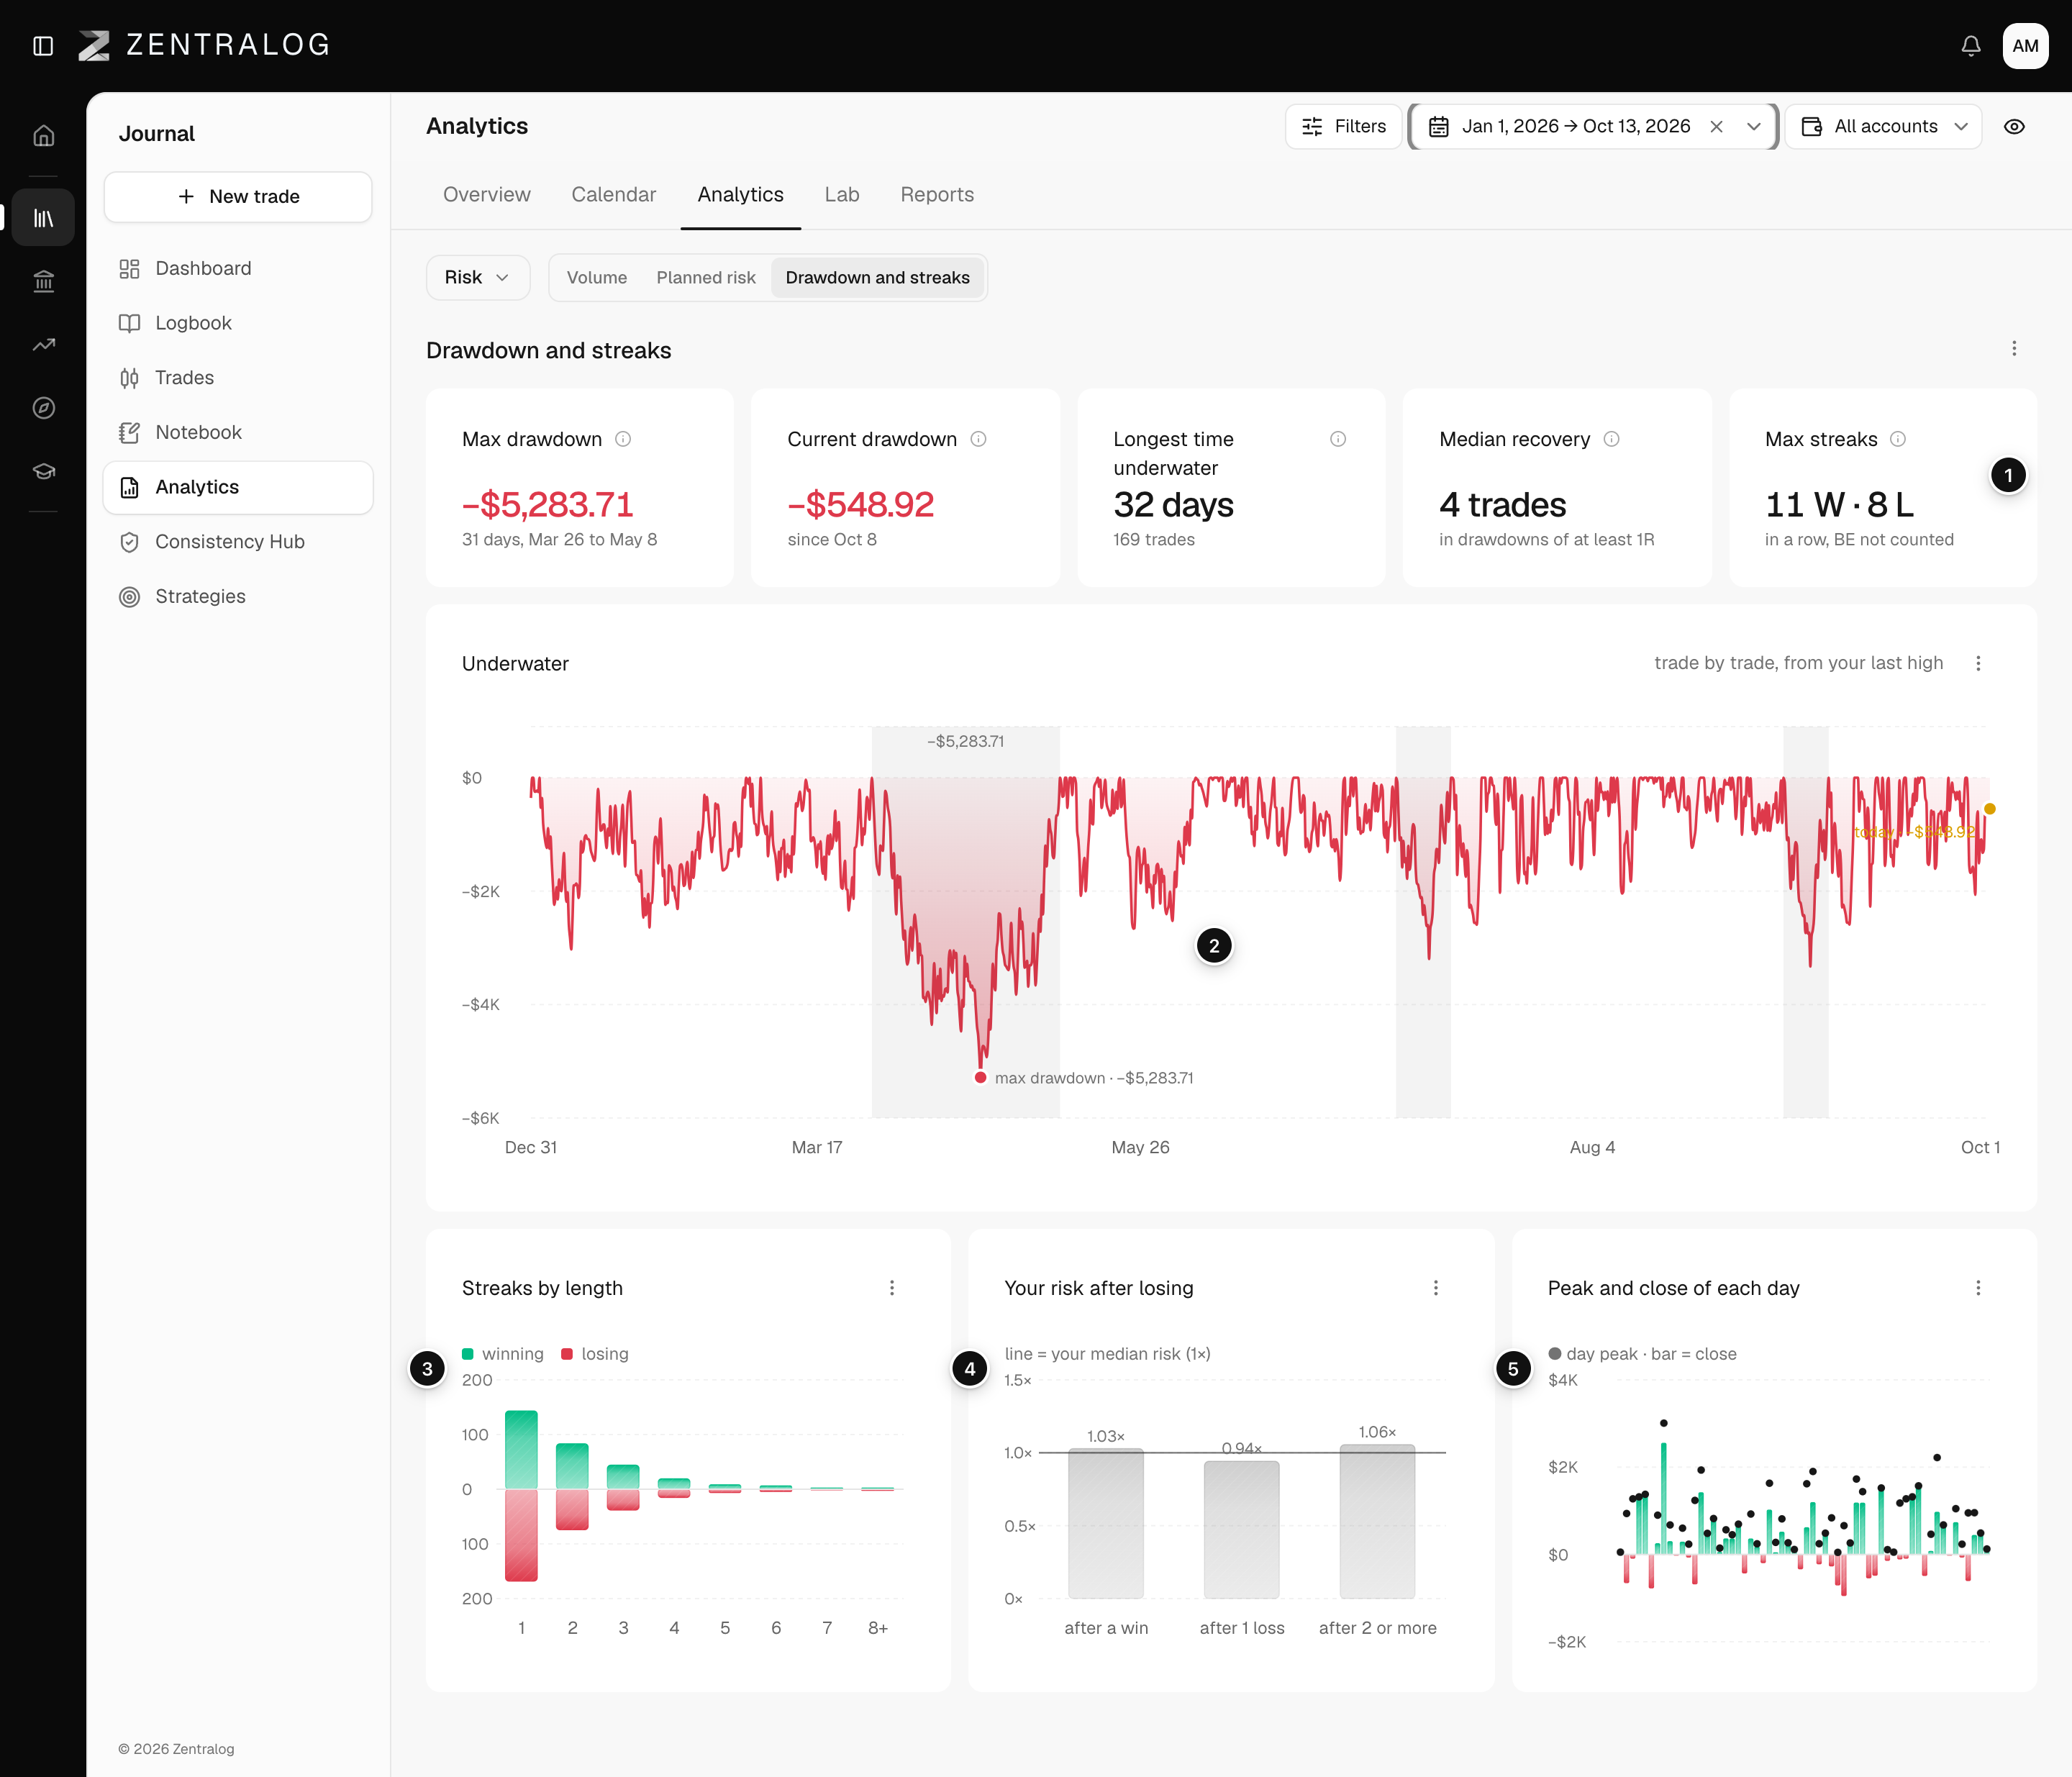
Task: Switch to the Reports tab
Action: 937,194
